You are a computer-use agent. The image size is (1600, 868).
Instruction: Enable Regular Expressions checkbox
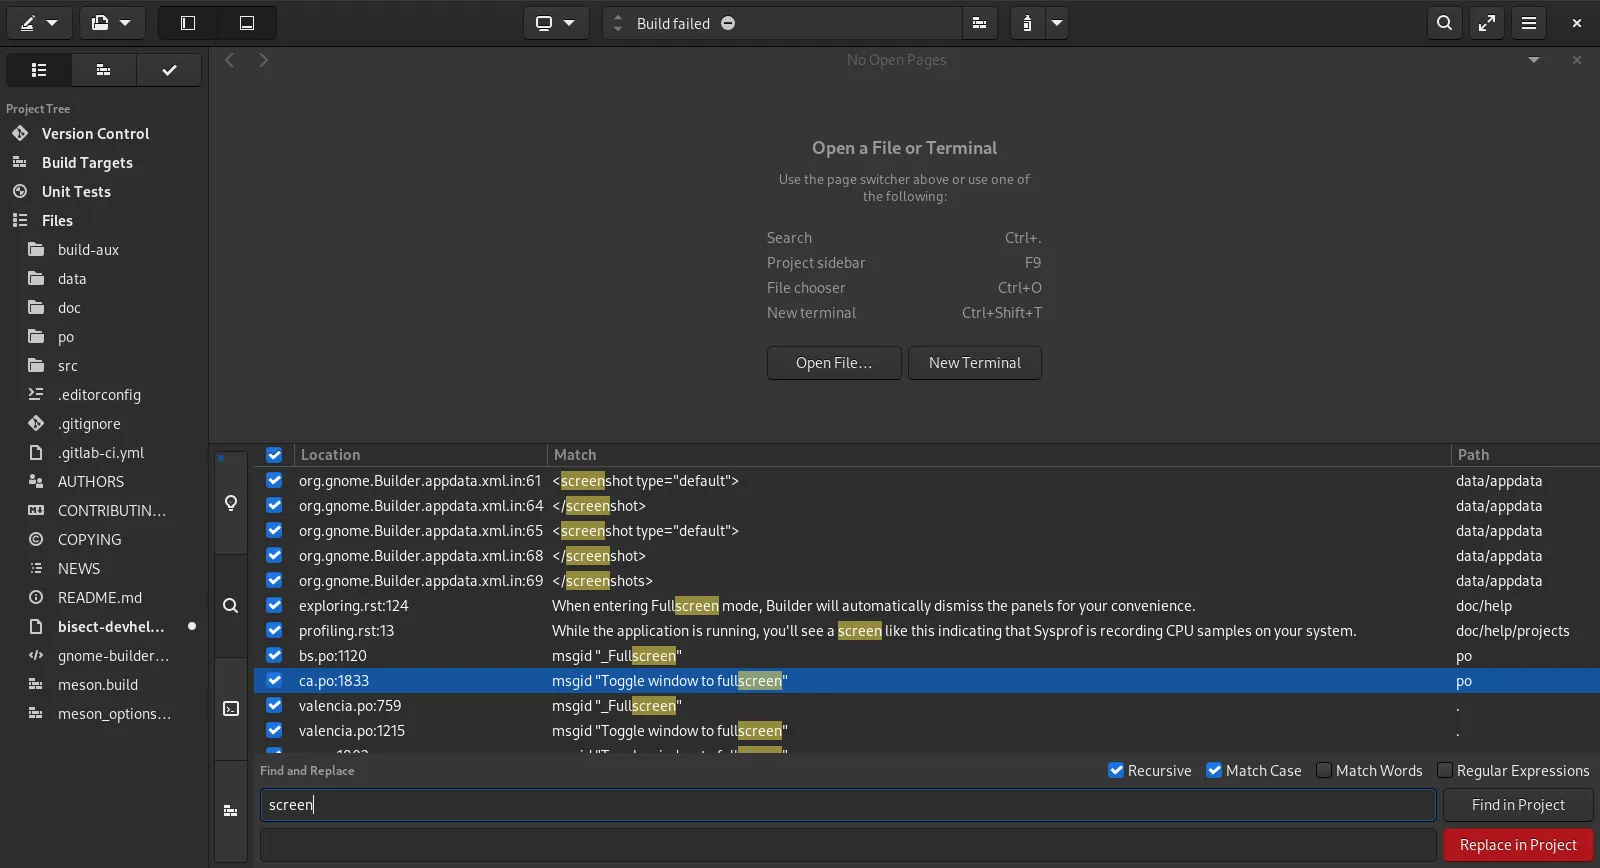coord(1445,770)
